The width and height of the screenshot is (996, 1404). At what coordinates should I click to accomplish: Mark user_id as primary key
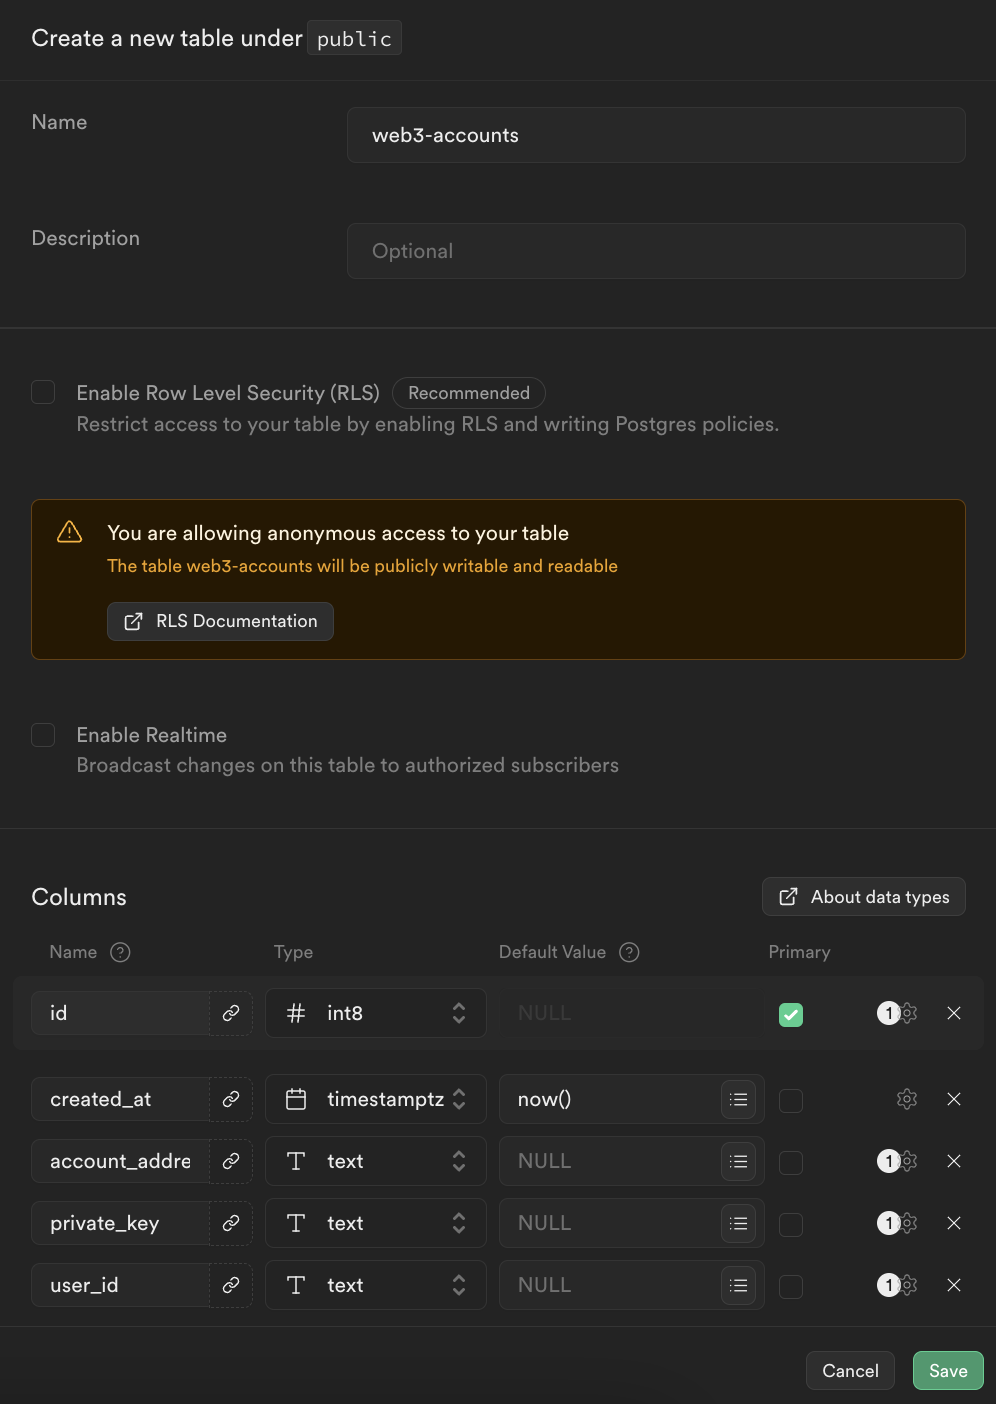pos(791,1287)
